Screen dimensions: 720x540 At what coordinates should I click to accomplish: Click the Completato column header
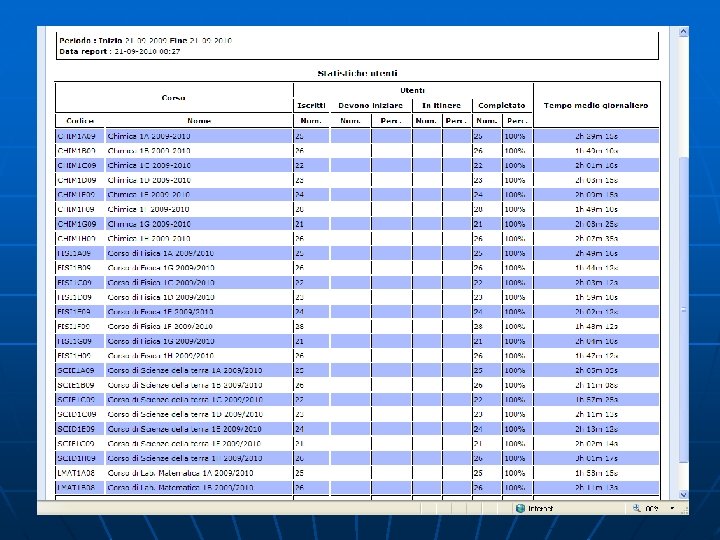coord(501,105)
